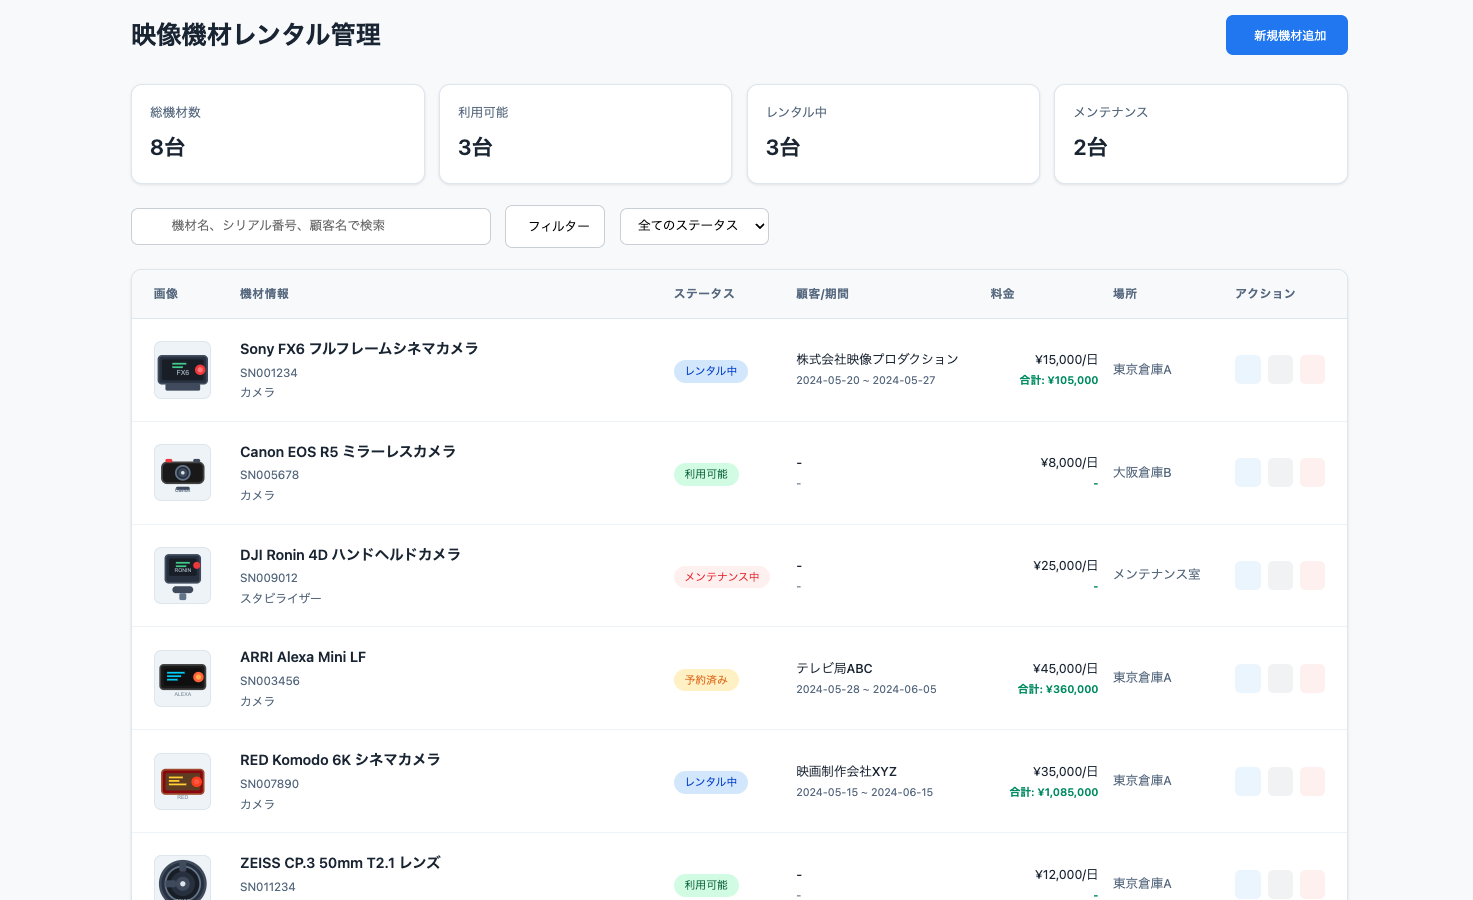Screen dimensions: 1473x900
Task: Click the blue action button for DJI Ronin 4D
Action: pyautogui.click(x=1248, y=575)
